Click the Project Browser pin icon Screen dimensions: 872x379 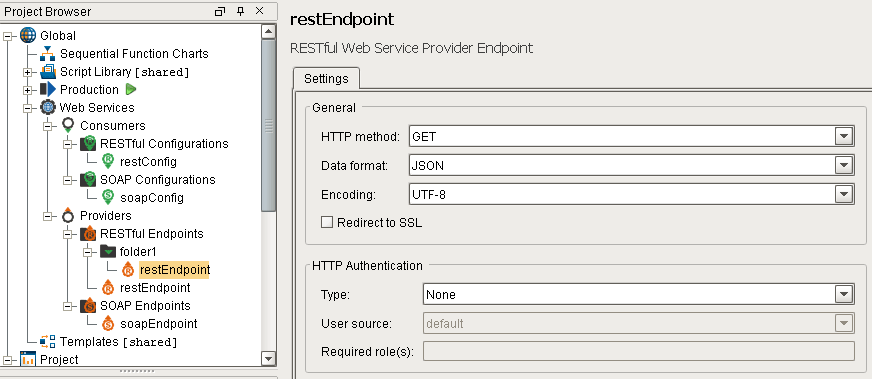(240, 11)
